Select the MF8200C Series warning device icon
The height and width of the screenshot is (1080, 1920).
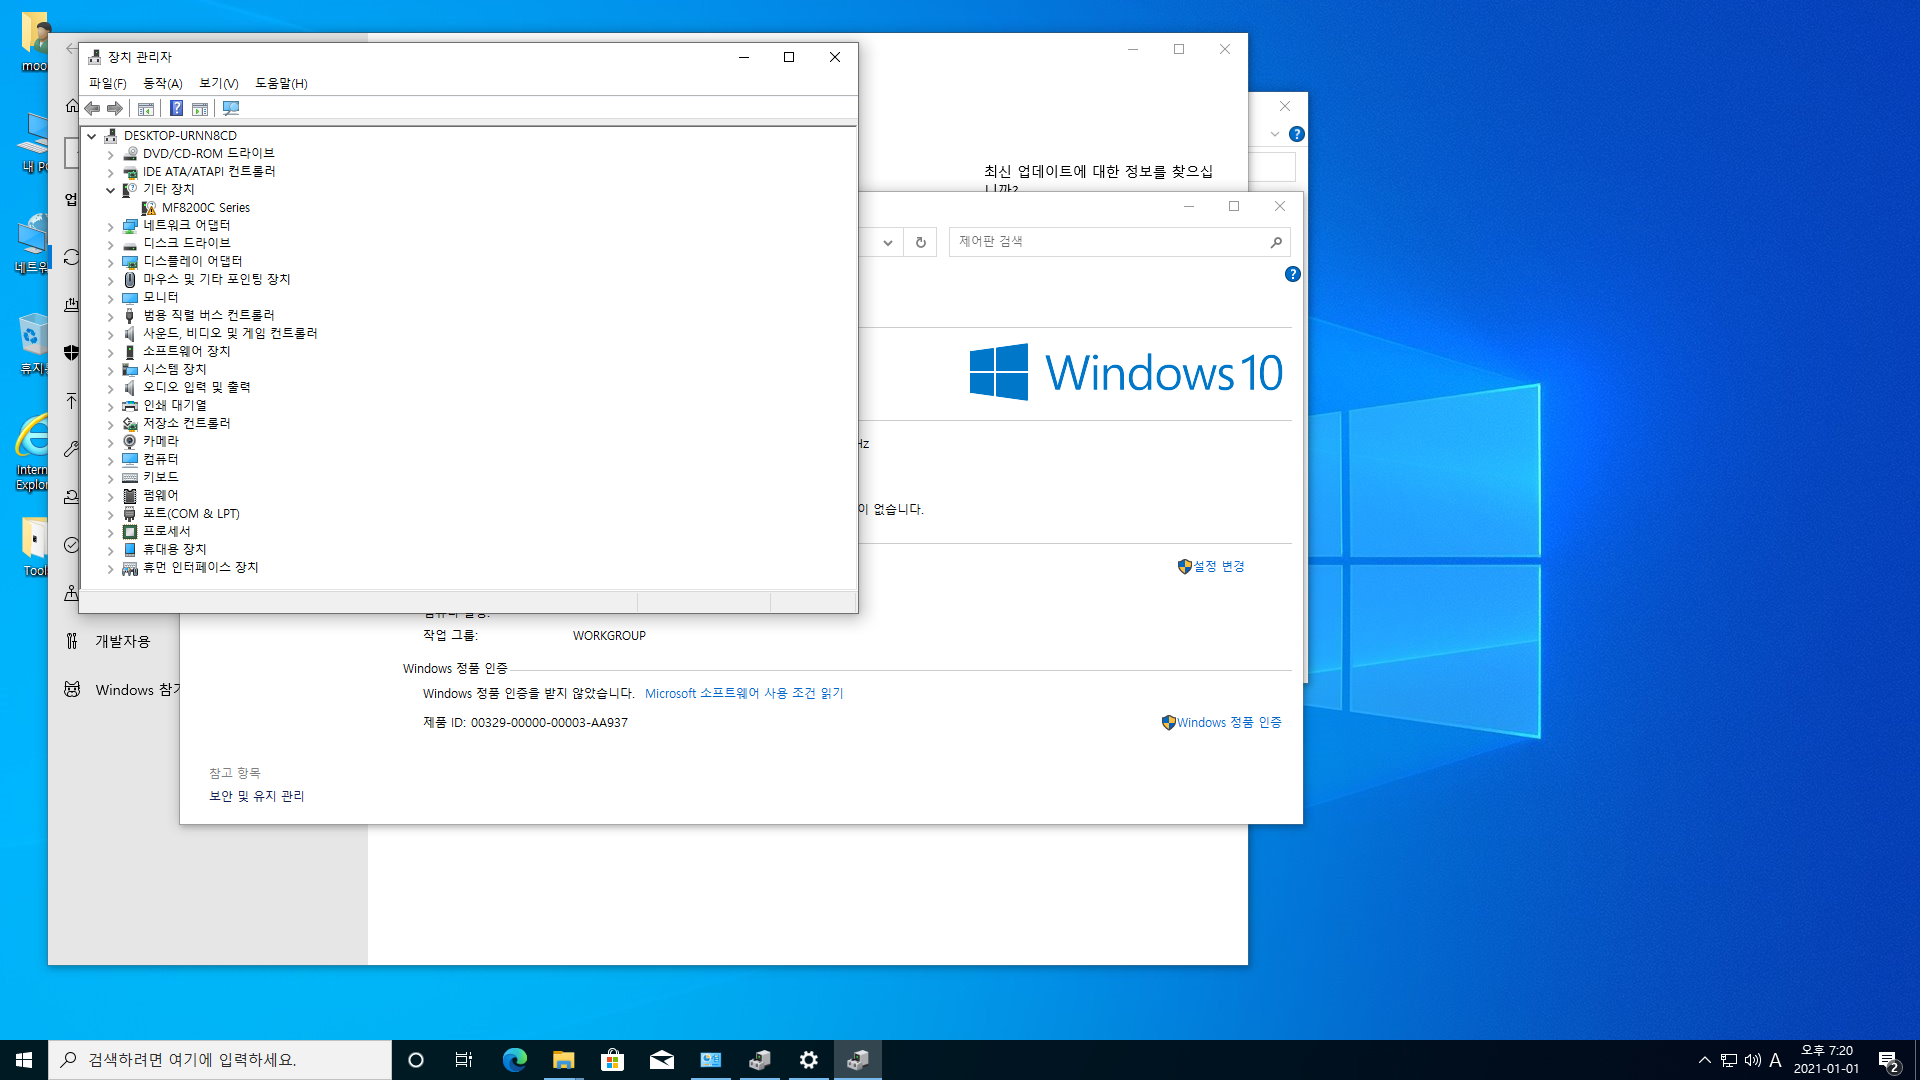tap(149, 208)
